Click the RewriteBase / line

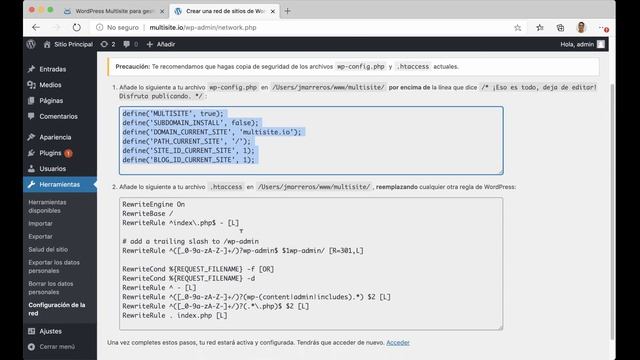click(x=148, y=213)
